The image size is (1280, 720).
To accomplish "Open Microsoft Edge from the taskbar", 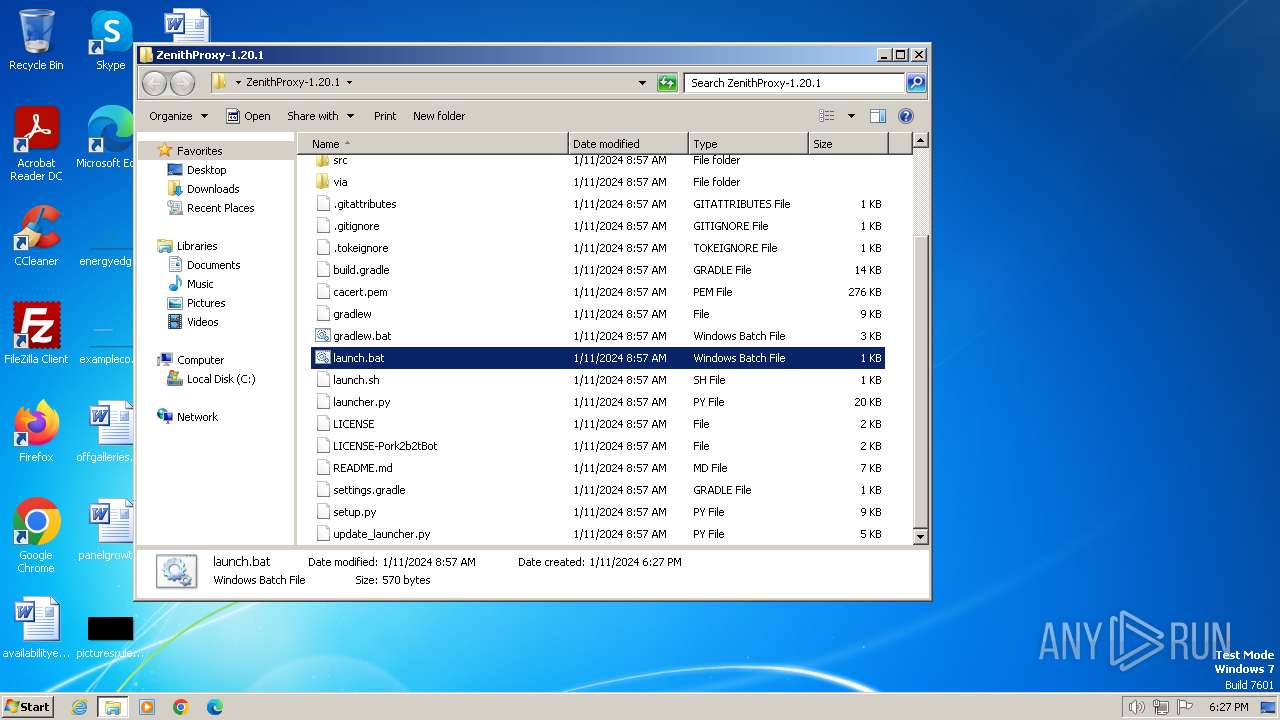I will pos(215,707).
